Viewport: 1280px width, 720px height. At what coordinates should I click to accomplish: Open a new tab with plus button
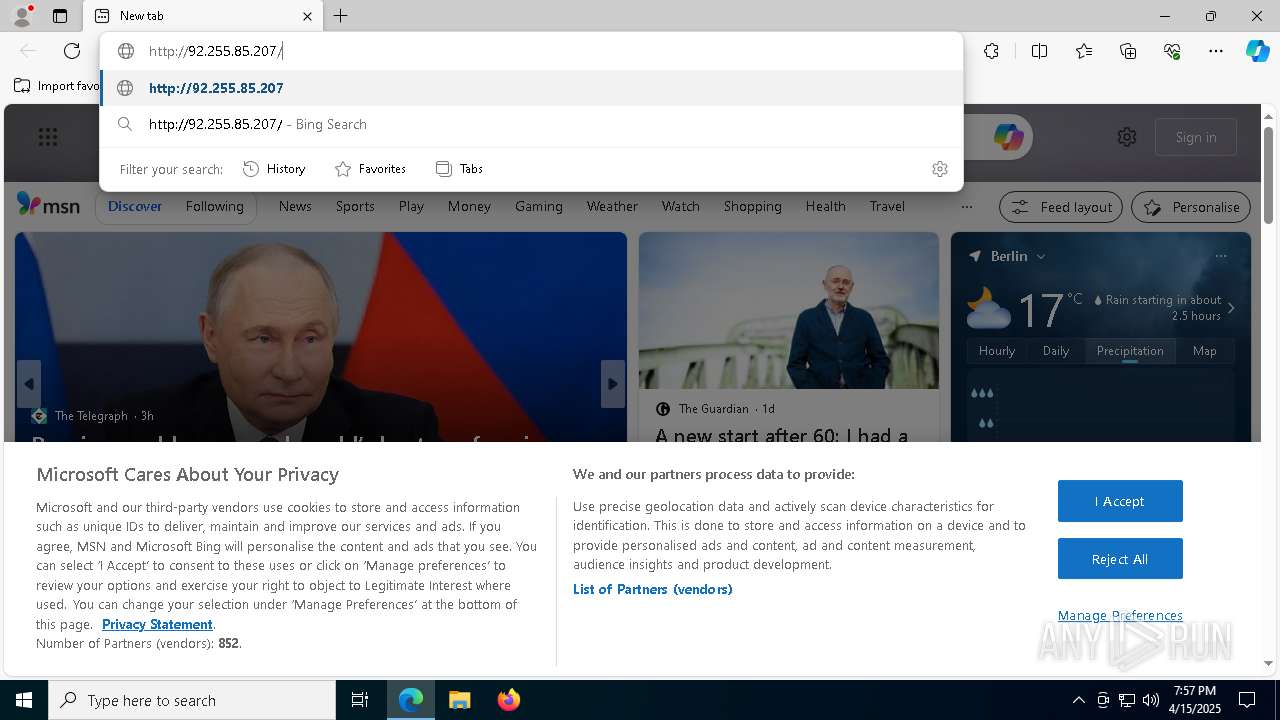[x=341, y=16]
